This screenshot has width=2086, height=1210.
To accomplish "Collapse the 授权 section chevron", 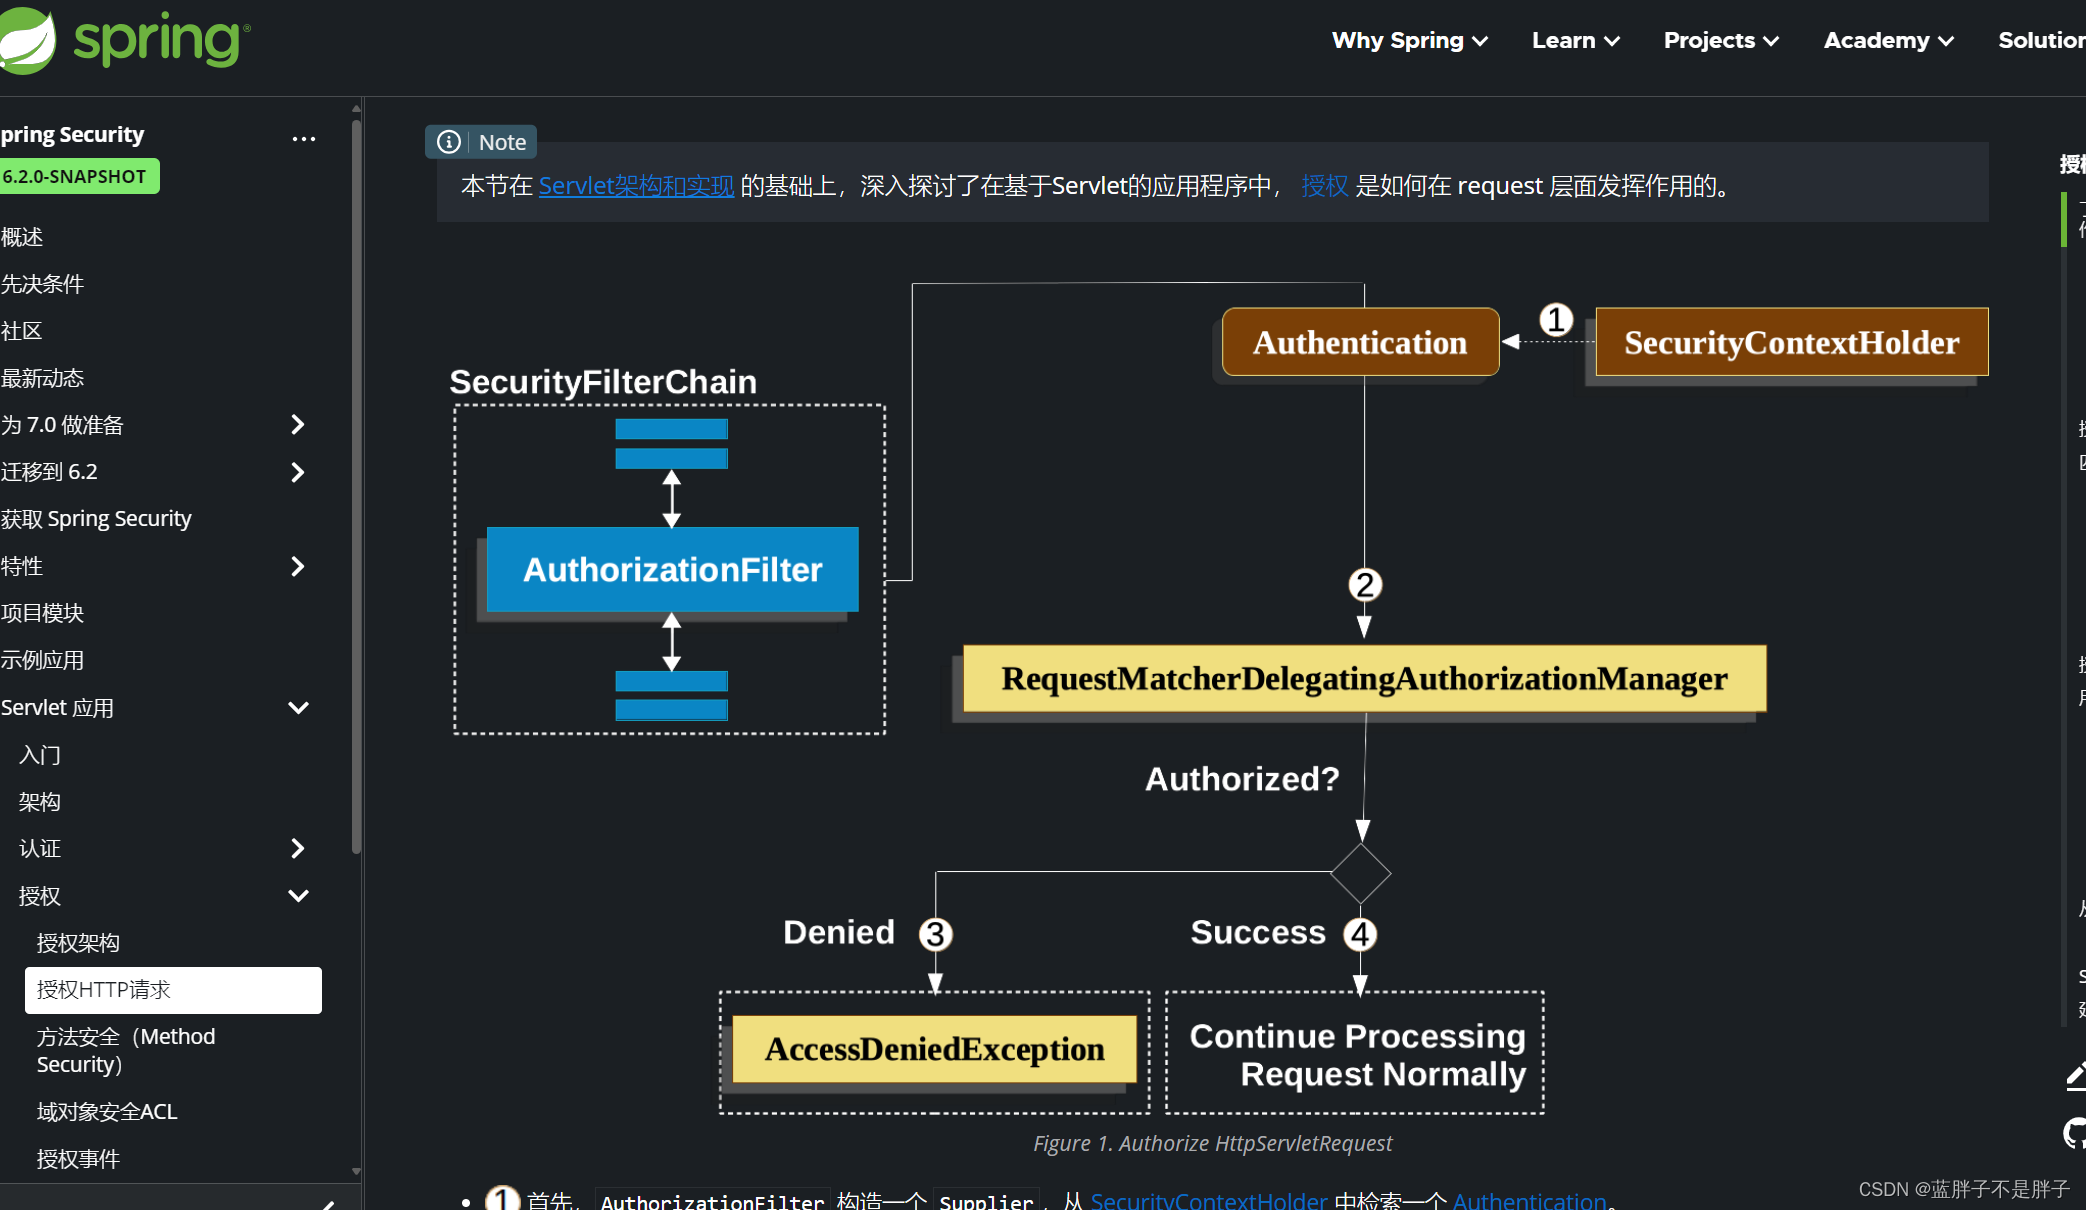I will tap(298, 896).
